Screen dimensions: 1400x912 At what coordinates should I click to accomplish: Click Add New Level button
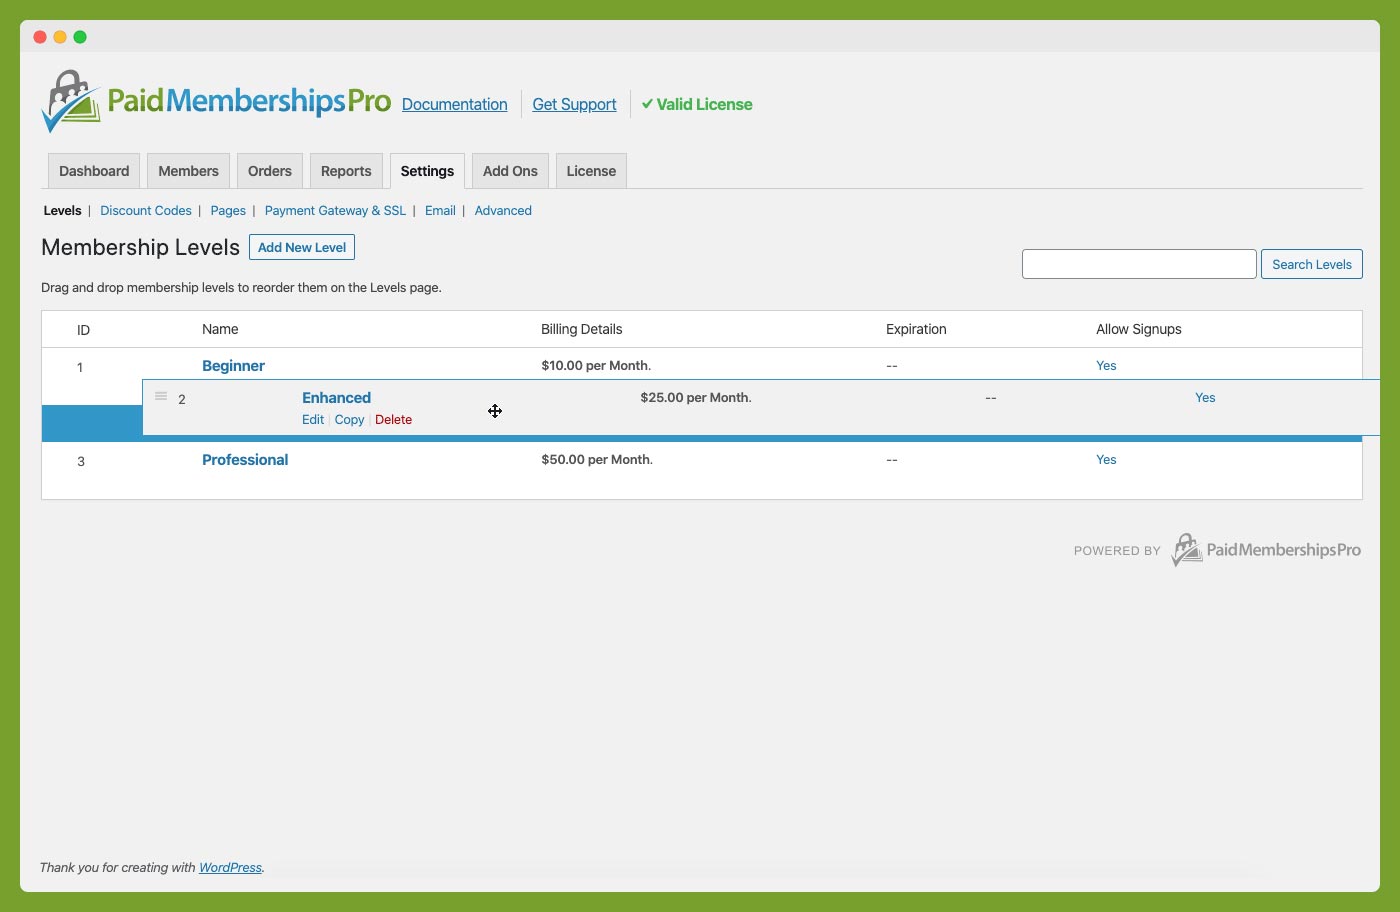(x=302, y=247)
